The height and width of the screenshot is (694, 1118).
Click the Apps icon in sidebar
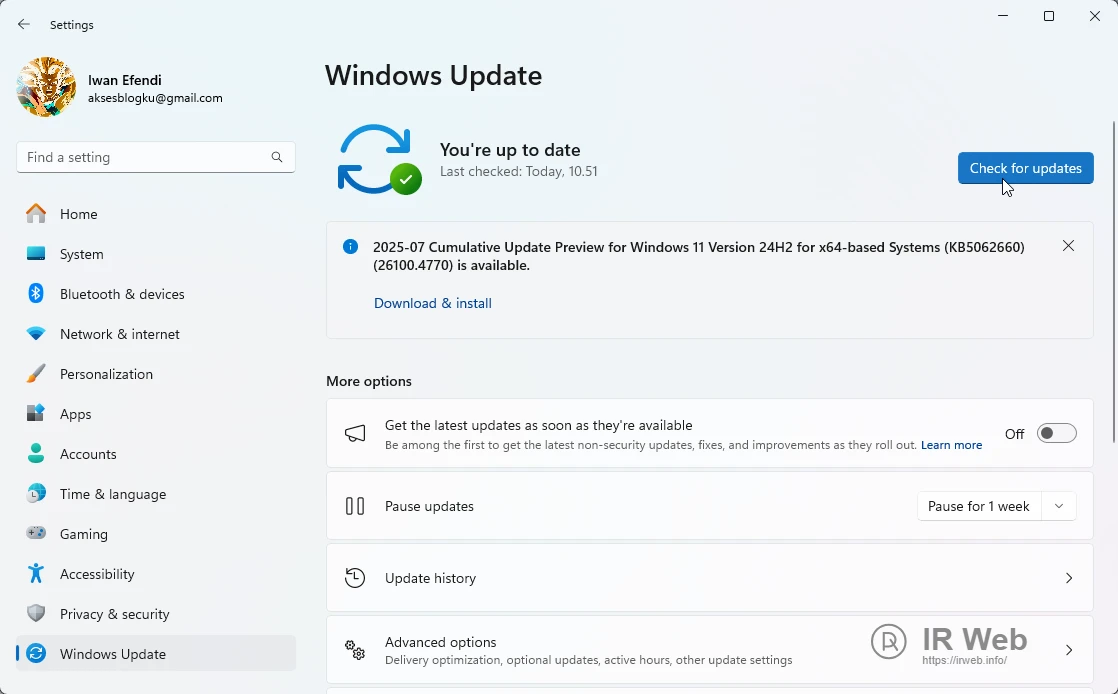point(36,413)
